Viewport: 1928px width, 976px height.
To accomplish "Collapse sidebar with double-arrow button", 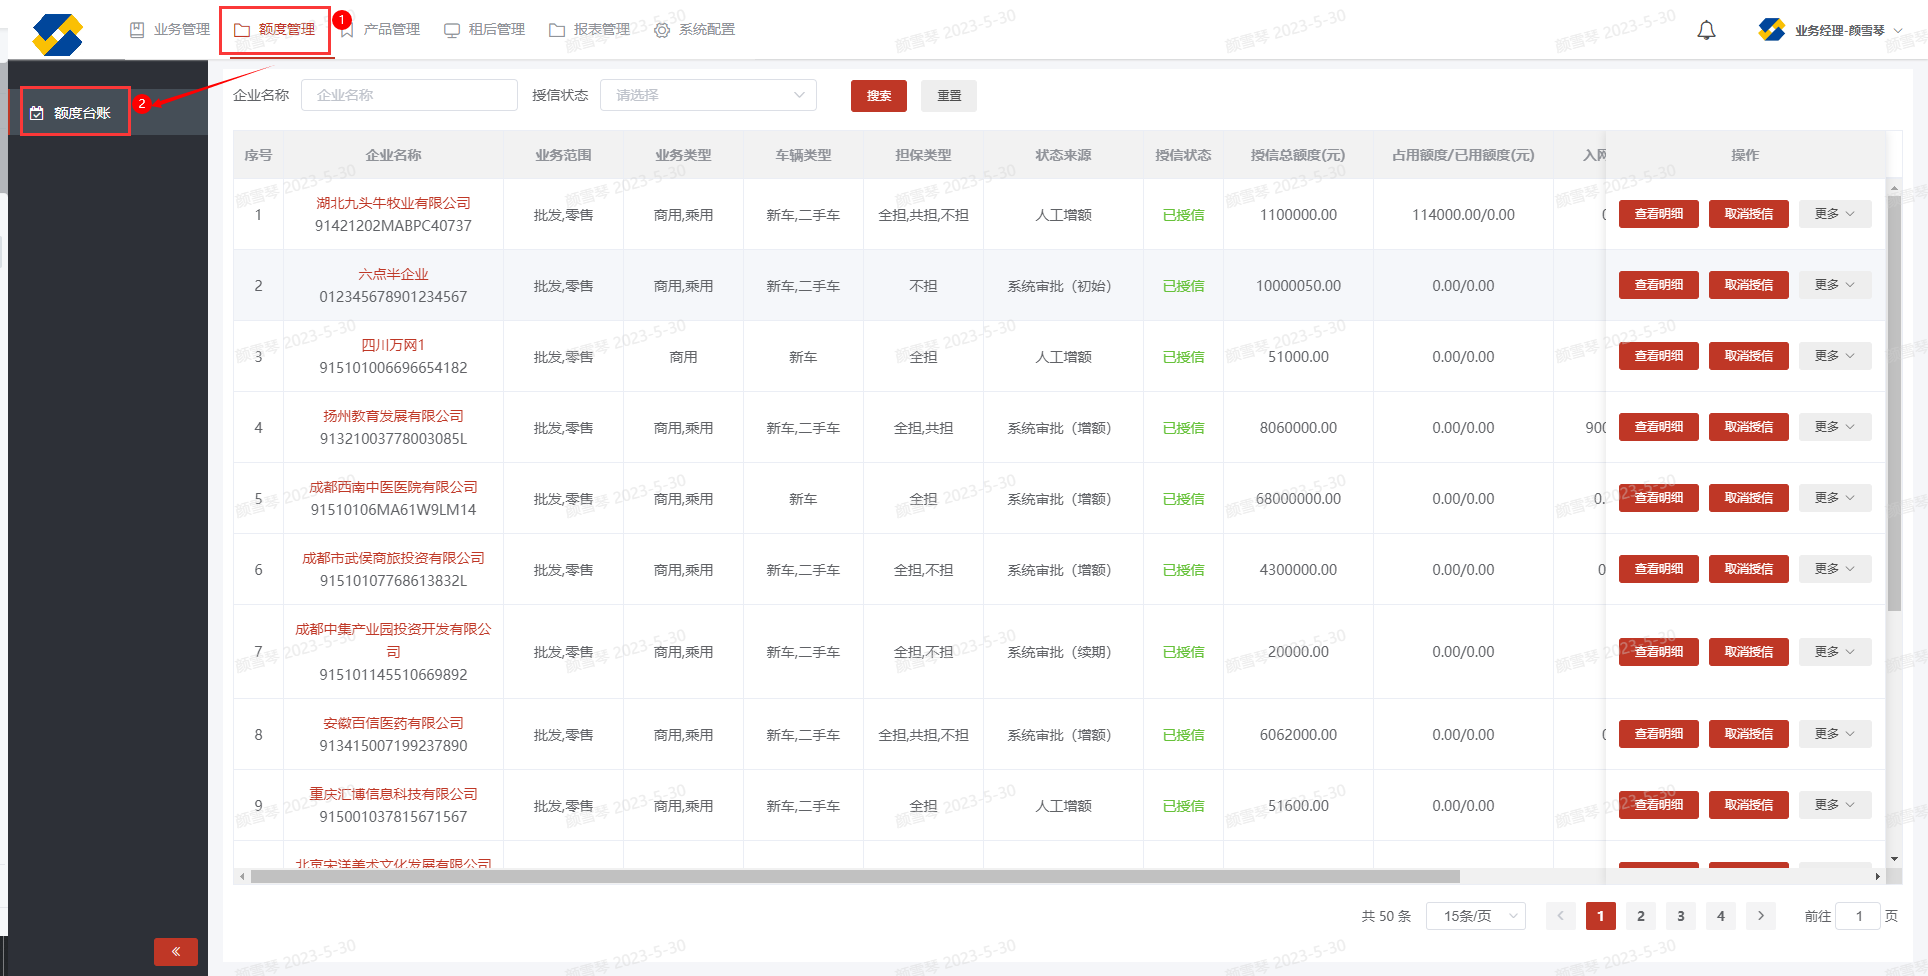I will pyautogui.click(x=176, y=951).
